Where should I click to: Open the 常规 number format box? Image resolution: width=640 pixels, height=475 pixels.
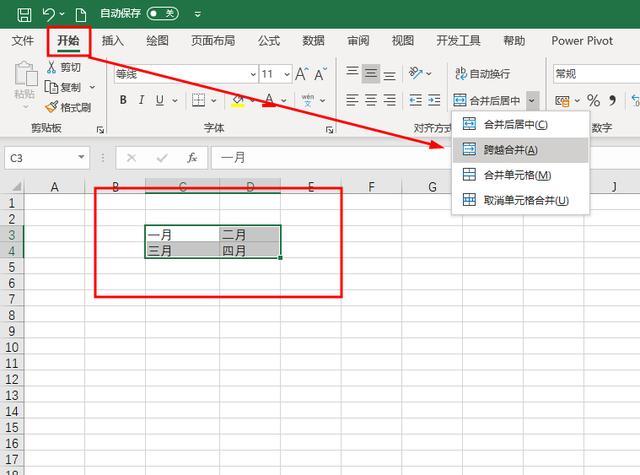[596, 74]
